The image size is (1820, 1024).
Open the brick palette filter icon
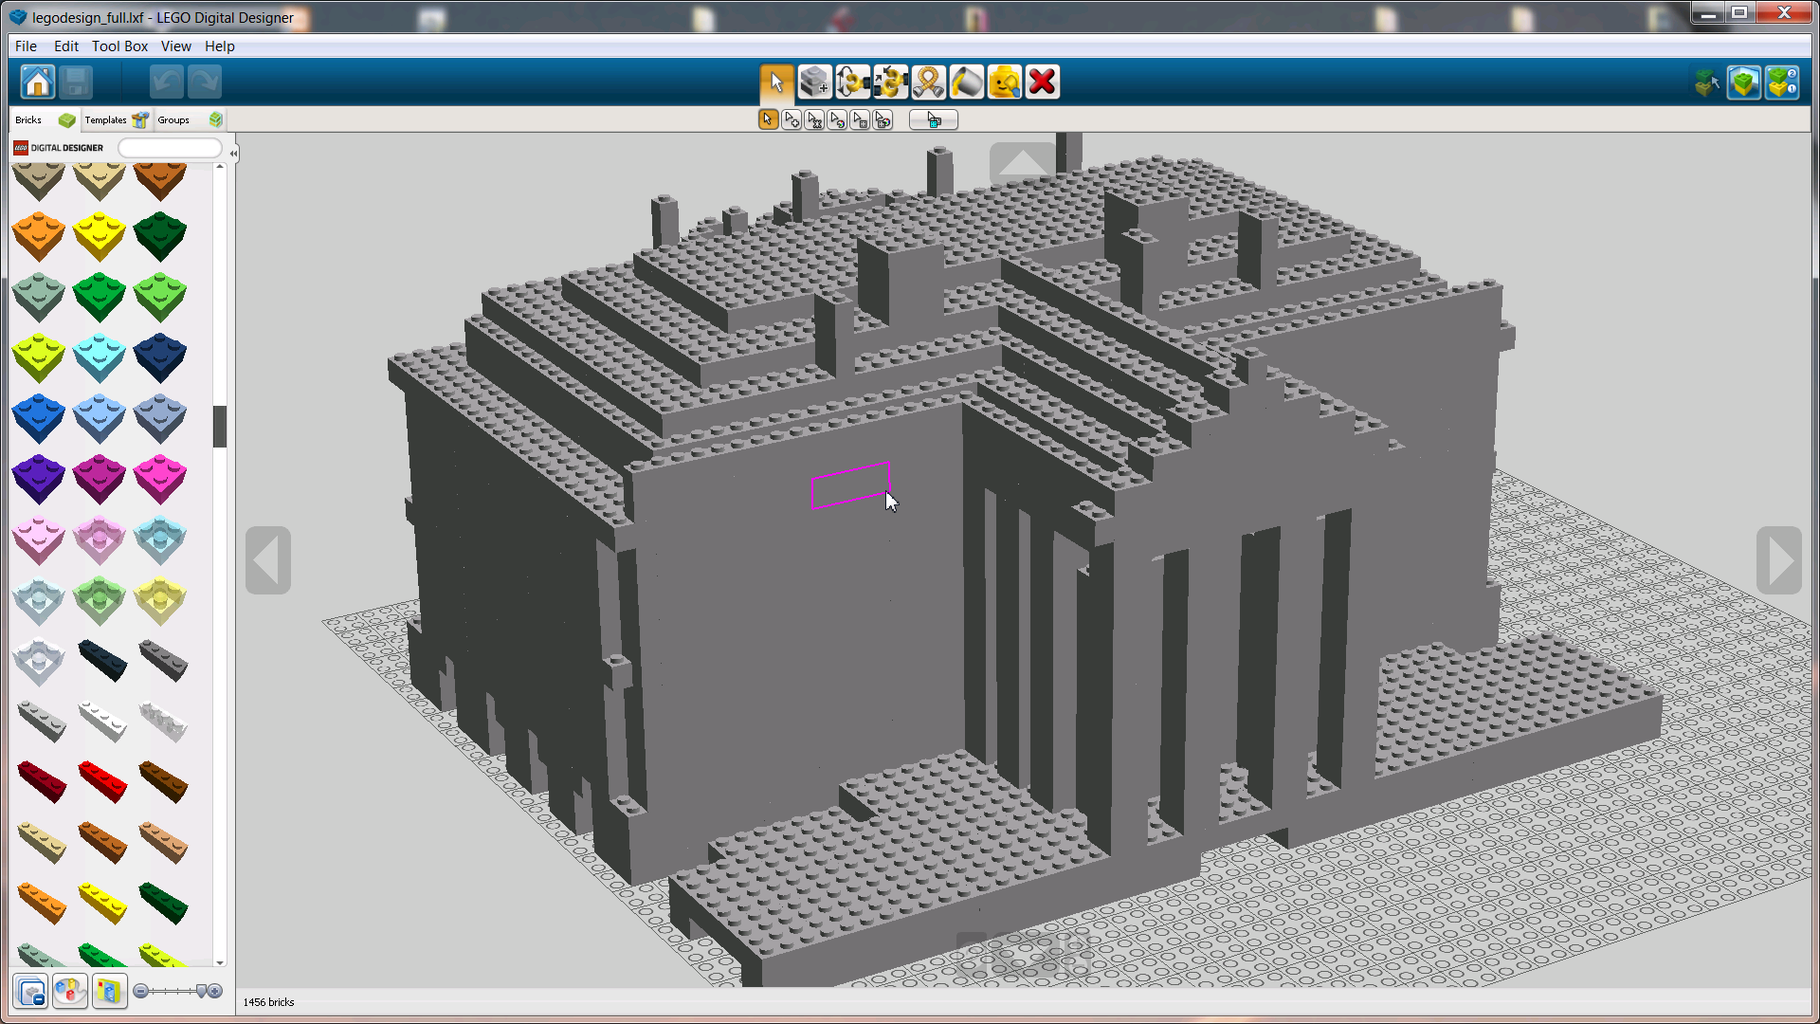click(30, 991)
